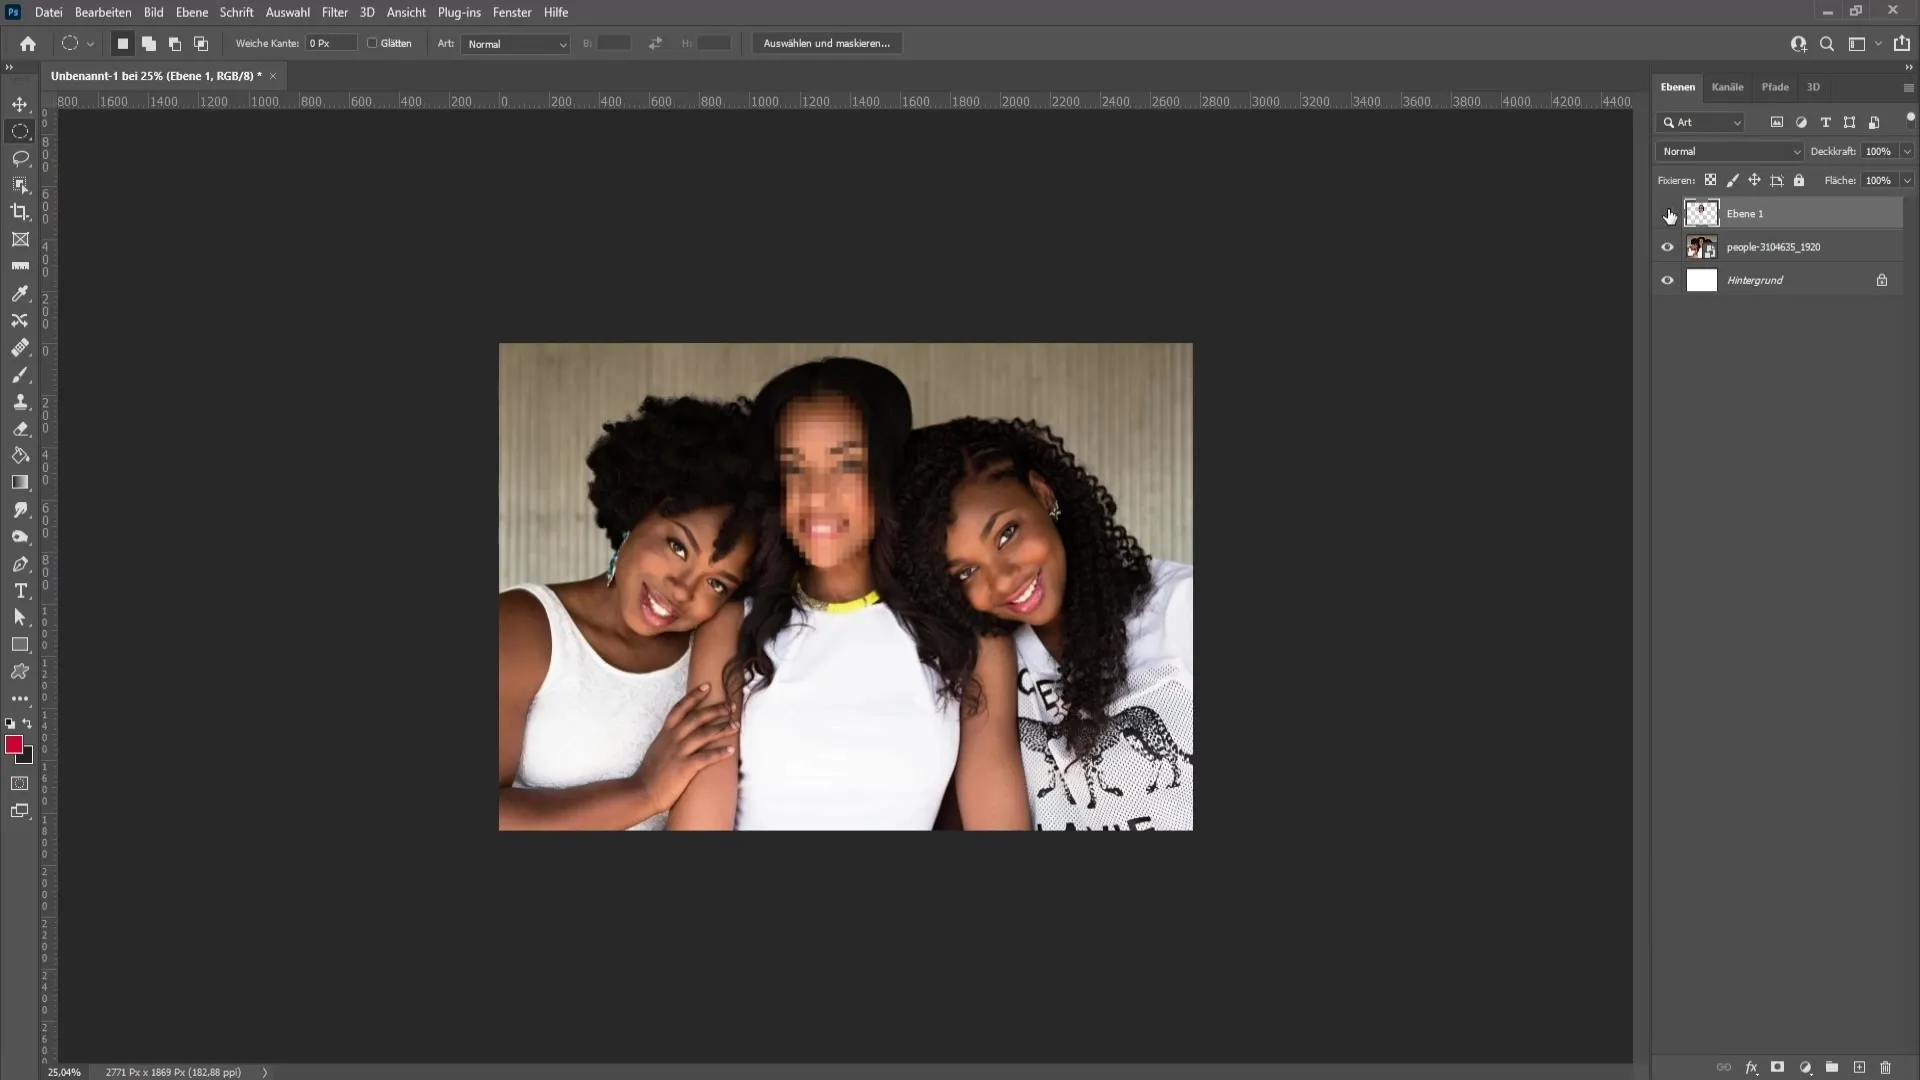Viewport: 1920px width, 1080px height.
Task: Select the Eraser tool
Action: [x=20, y=429]
